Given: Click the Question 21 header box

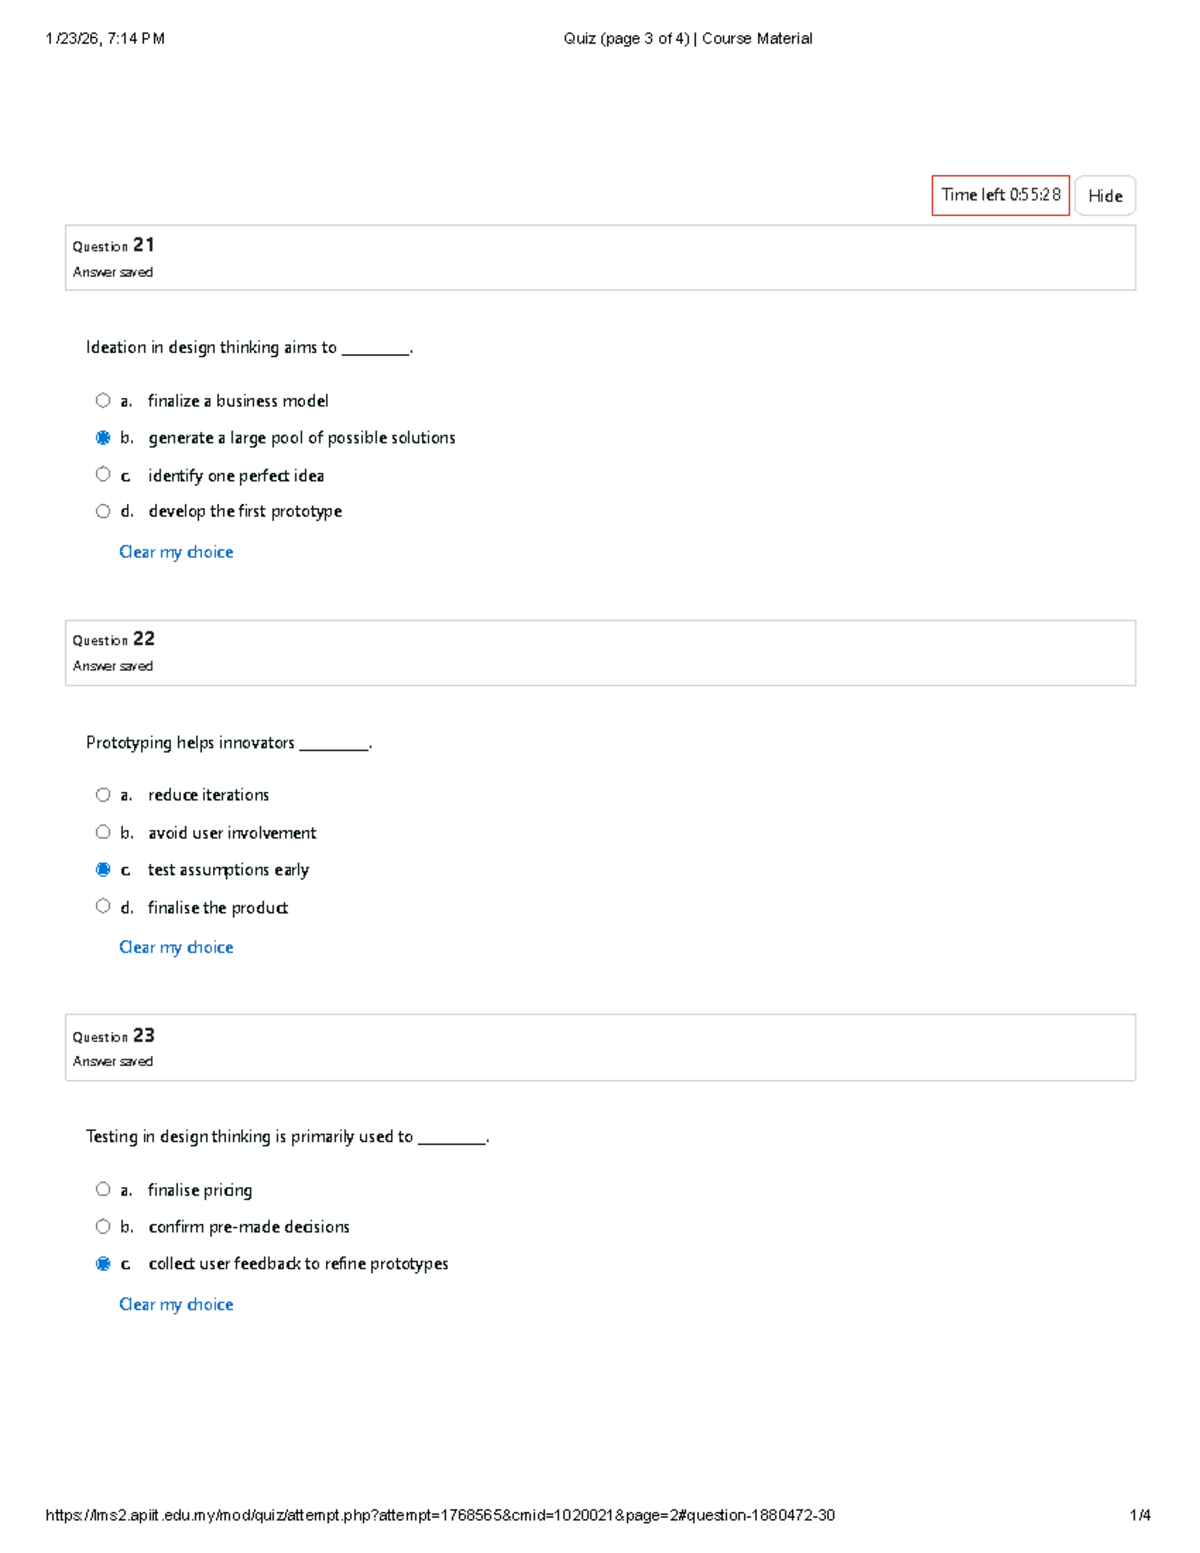Looking at the screenshot, I should (600, 258).
